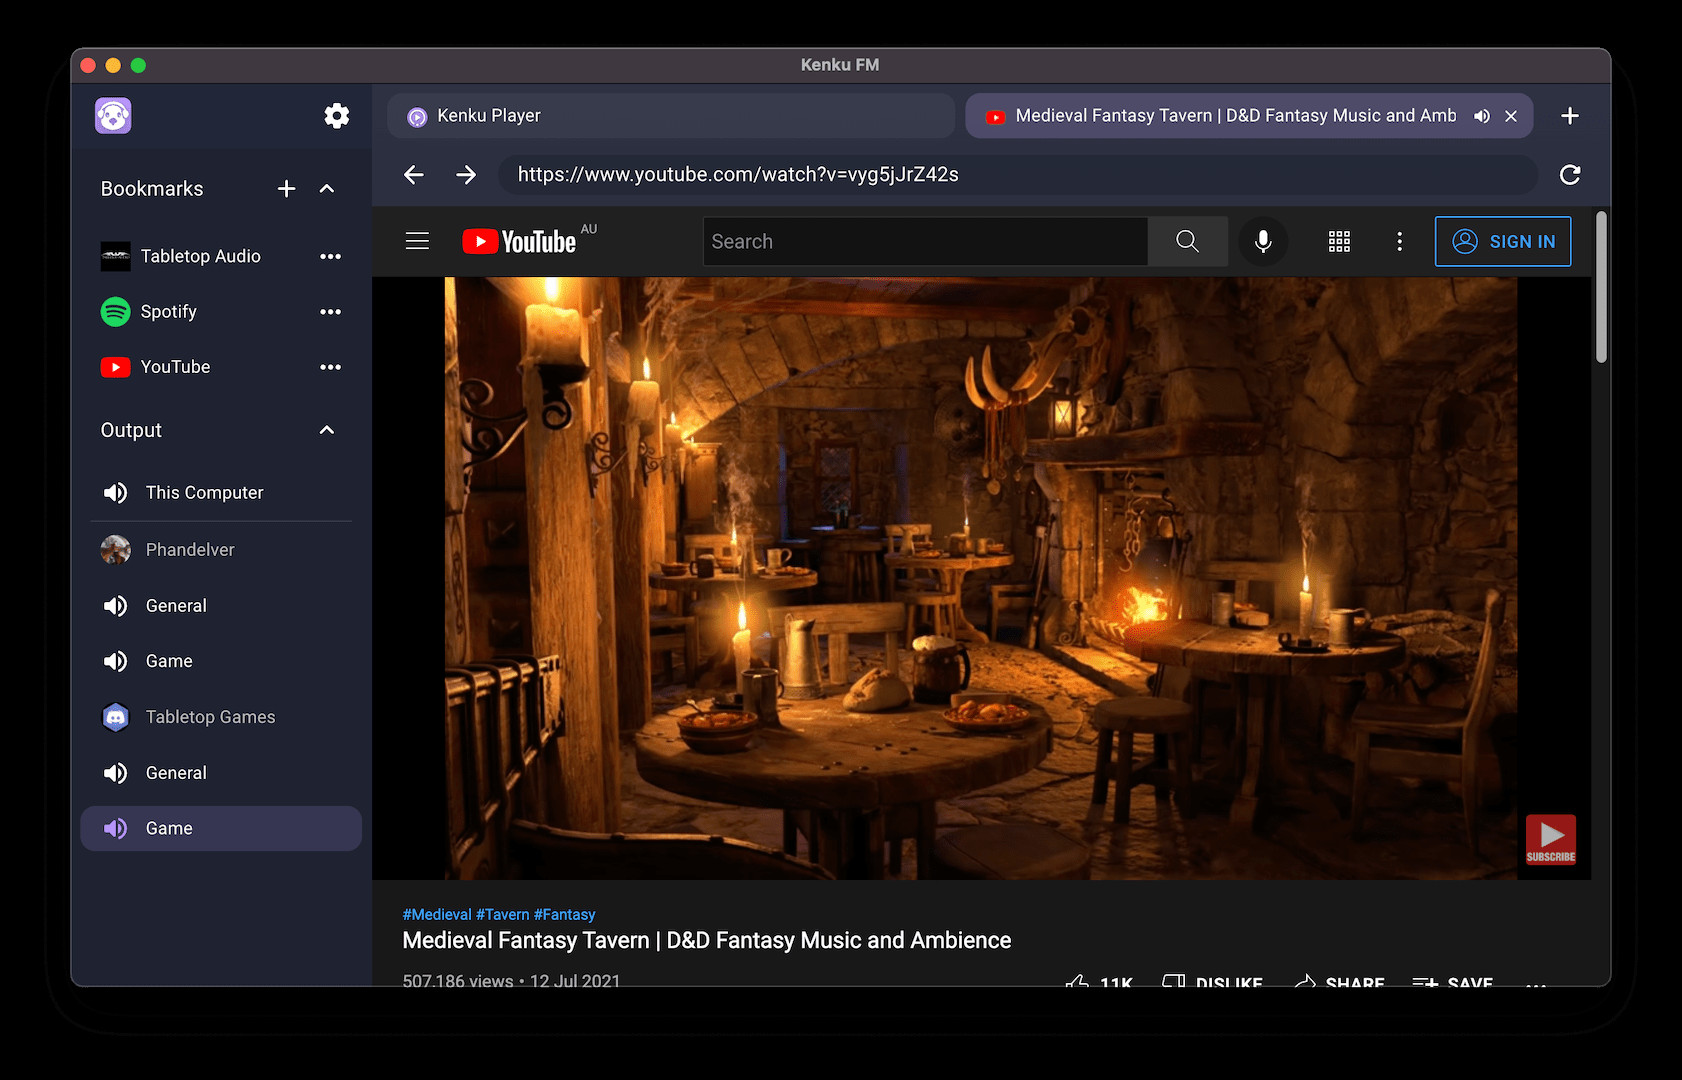
Task: Click YouTube voice search microphone
Action: [1263, 241]
